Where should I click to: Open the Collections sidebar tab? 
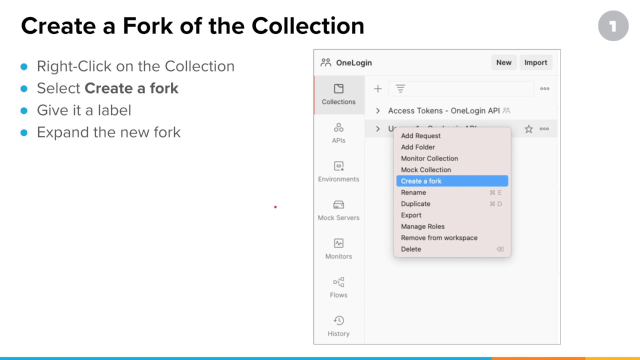(338, 94)
